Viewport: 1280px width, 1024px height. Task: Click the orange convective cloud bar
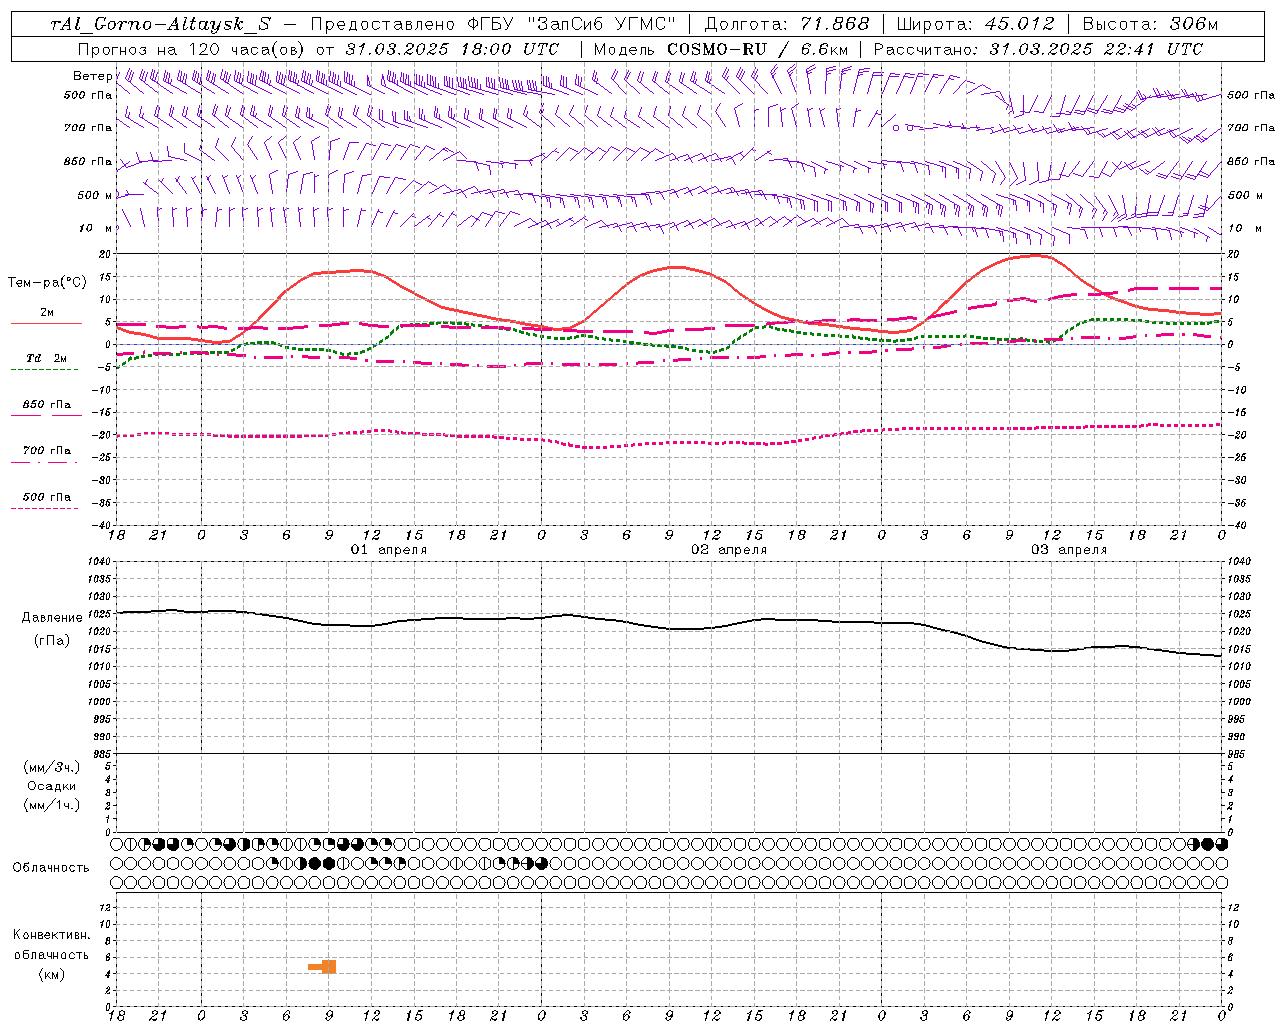tap(323, 967)
